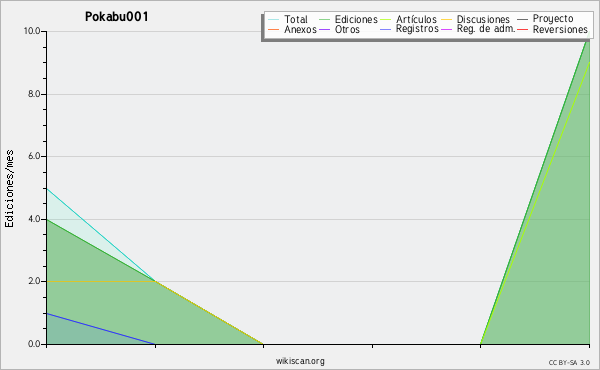Click the cyan Total legend line swatch
600x370 pixels.
pos(274,19)
